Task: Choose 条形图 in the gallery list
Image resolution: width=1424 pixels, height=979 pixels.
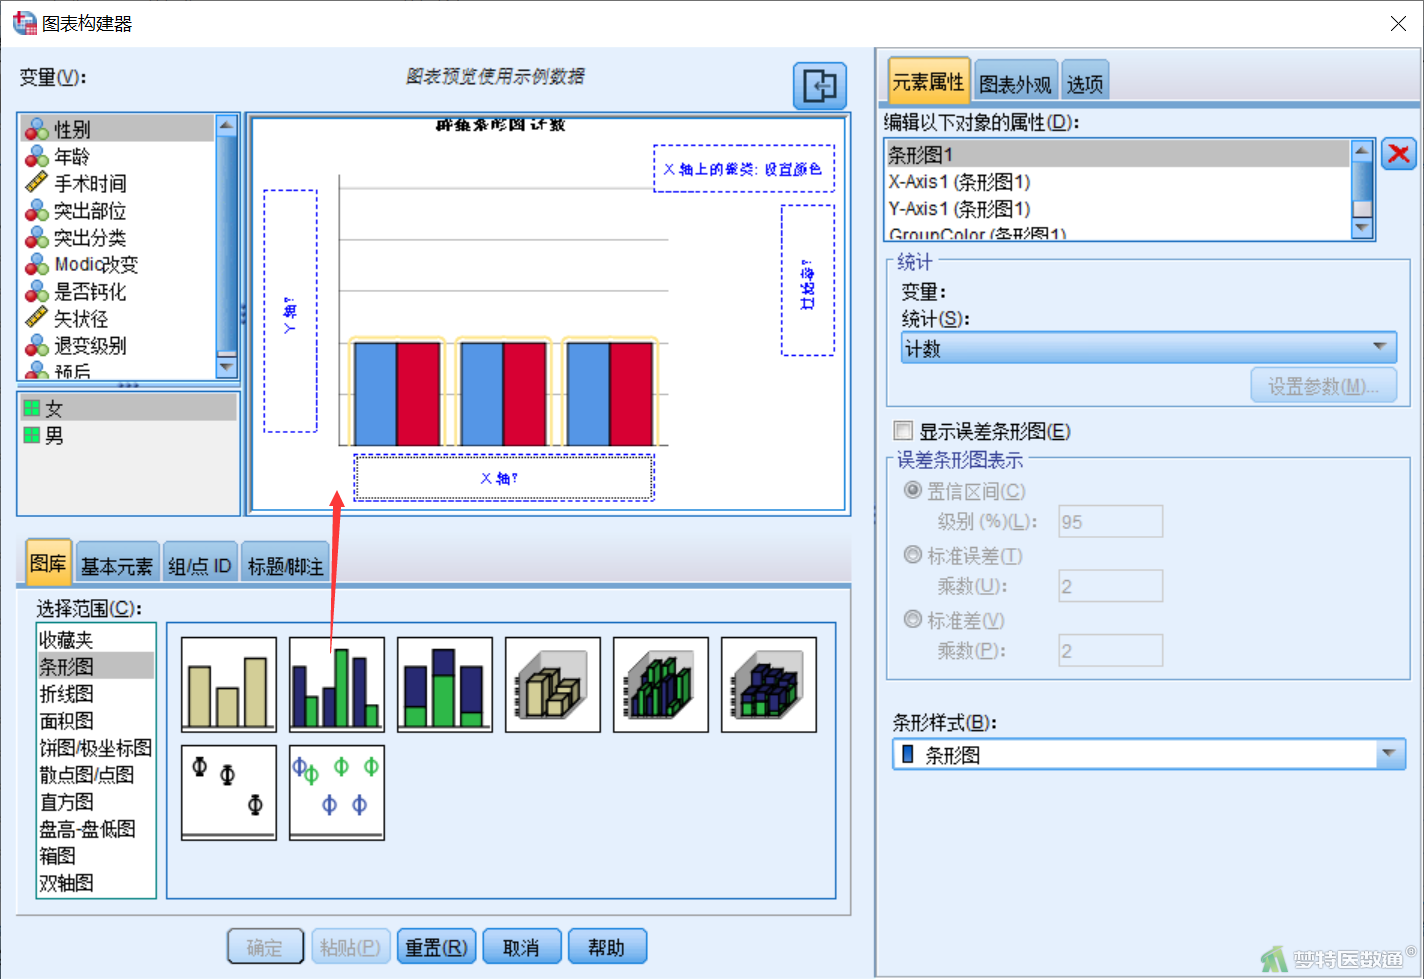Action: 96,666
